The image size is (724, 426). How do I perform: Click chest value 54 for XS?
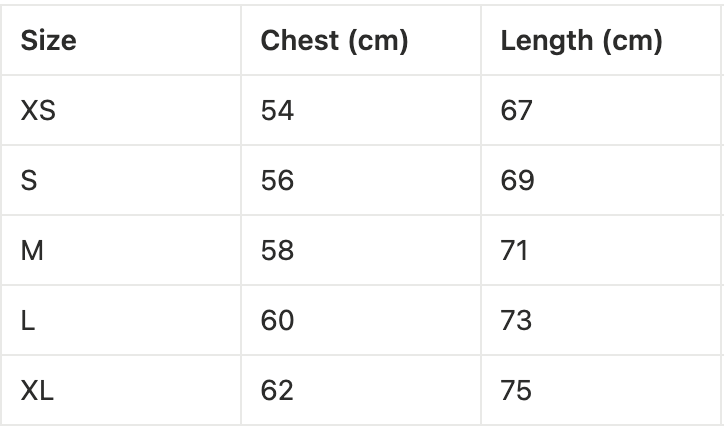click(277, 110)
